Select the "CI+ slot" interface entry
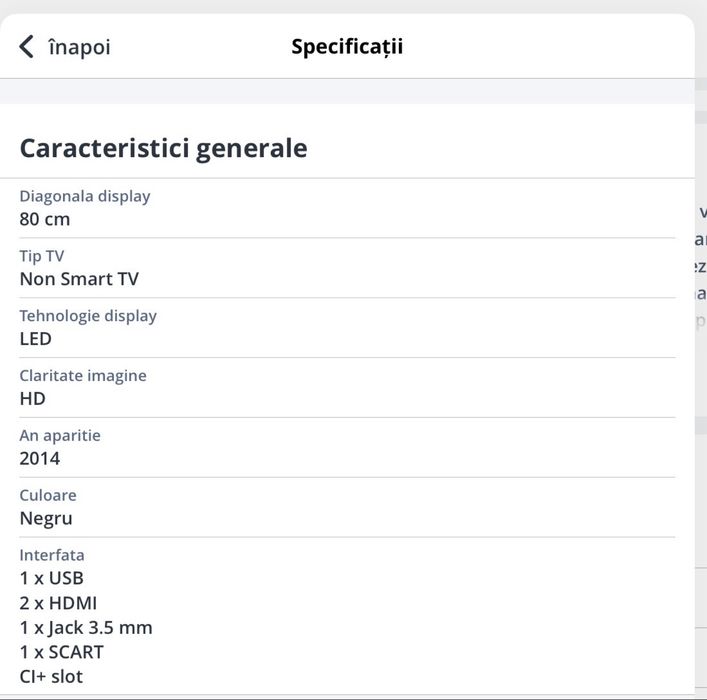Screen dimensions: 707x700 point(51,677)
